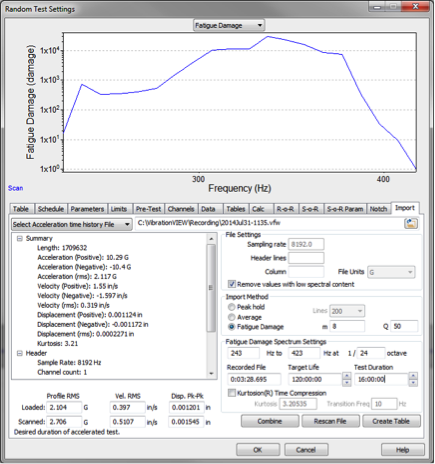Select the Acceleration (rms): 2.117 G row
Image resolution: width=435 pixels, height=464 pixels.
pos(77,277)
